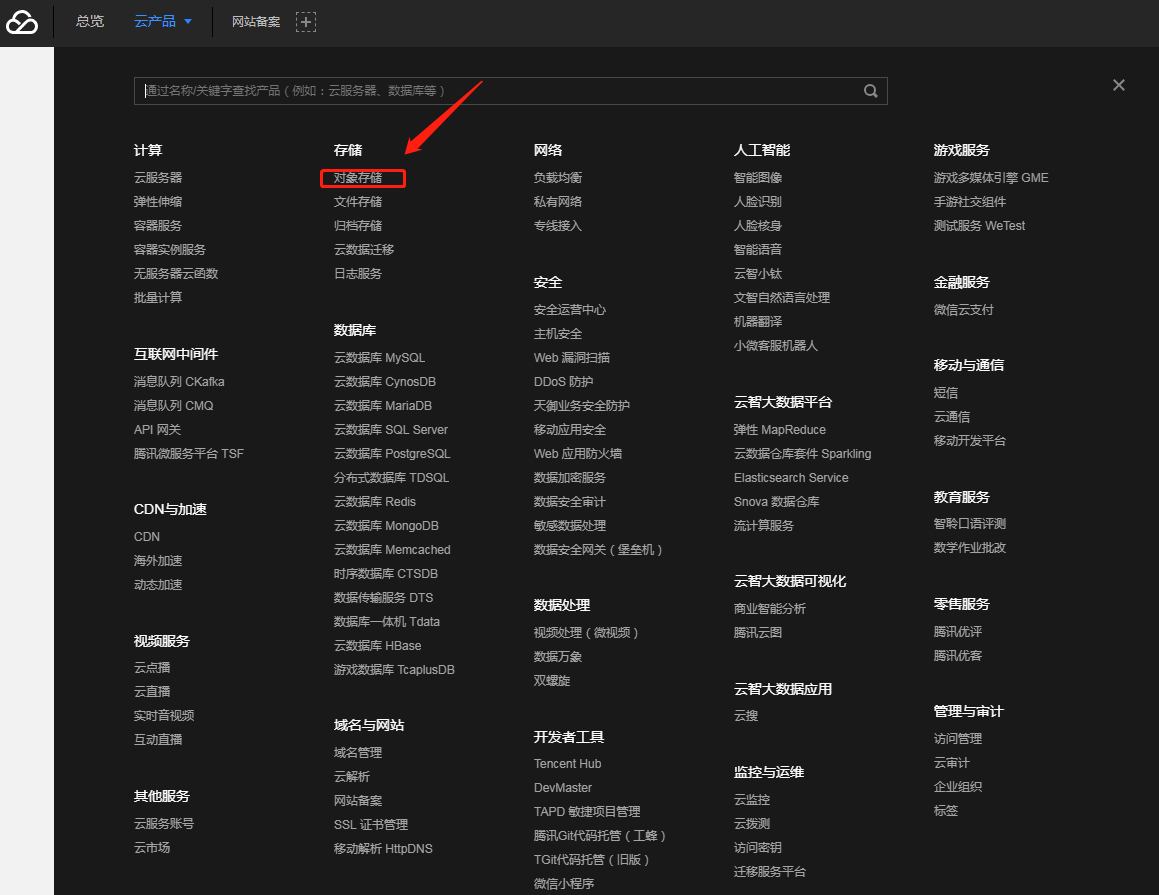Open 域名管理 link
The width and height of the screenshot is (1159, 895).
(x=358, y=752)
